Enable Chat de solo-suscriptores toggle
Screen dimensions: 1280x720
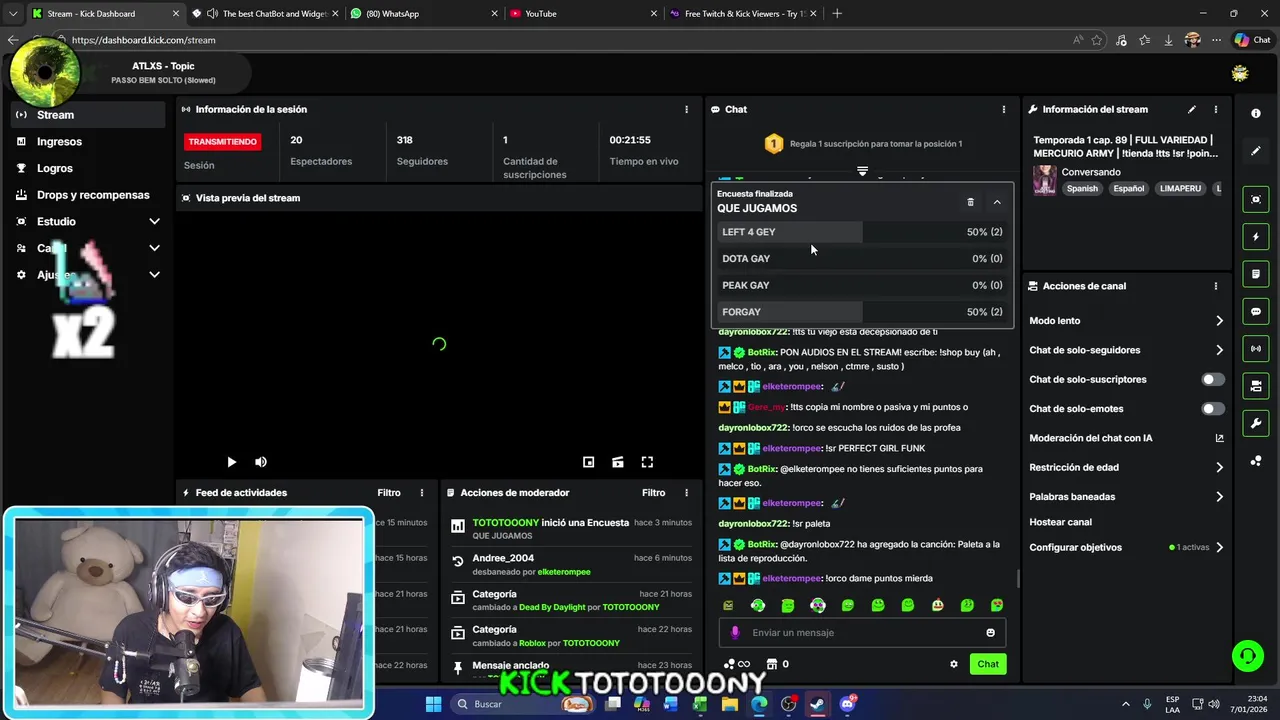point(1212,379)
